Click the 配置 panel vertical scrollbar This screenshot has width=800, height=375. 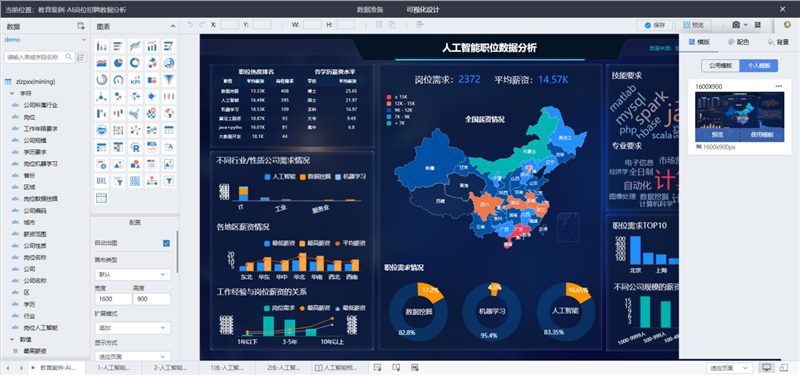coord(177,251)
